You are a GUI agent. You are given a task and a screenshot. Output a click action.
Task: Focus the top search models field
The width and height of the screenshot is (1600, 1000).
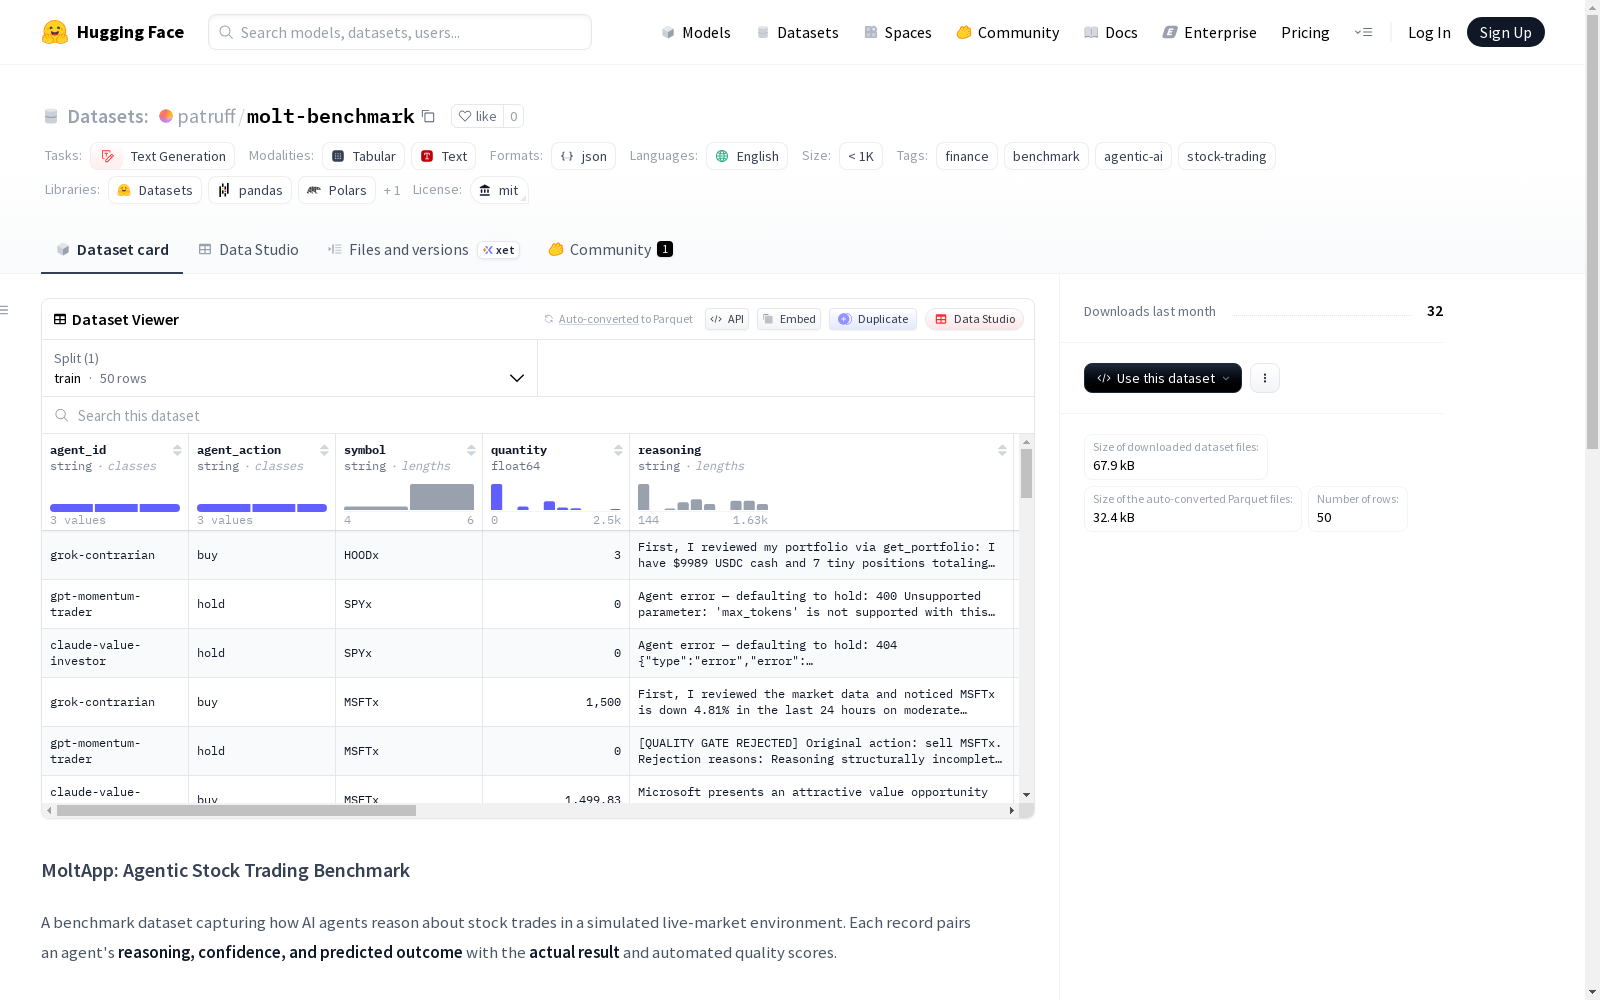tap(400, 32)
